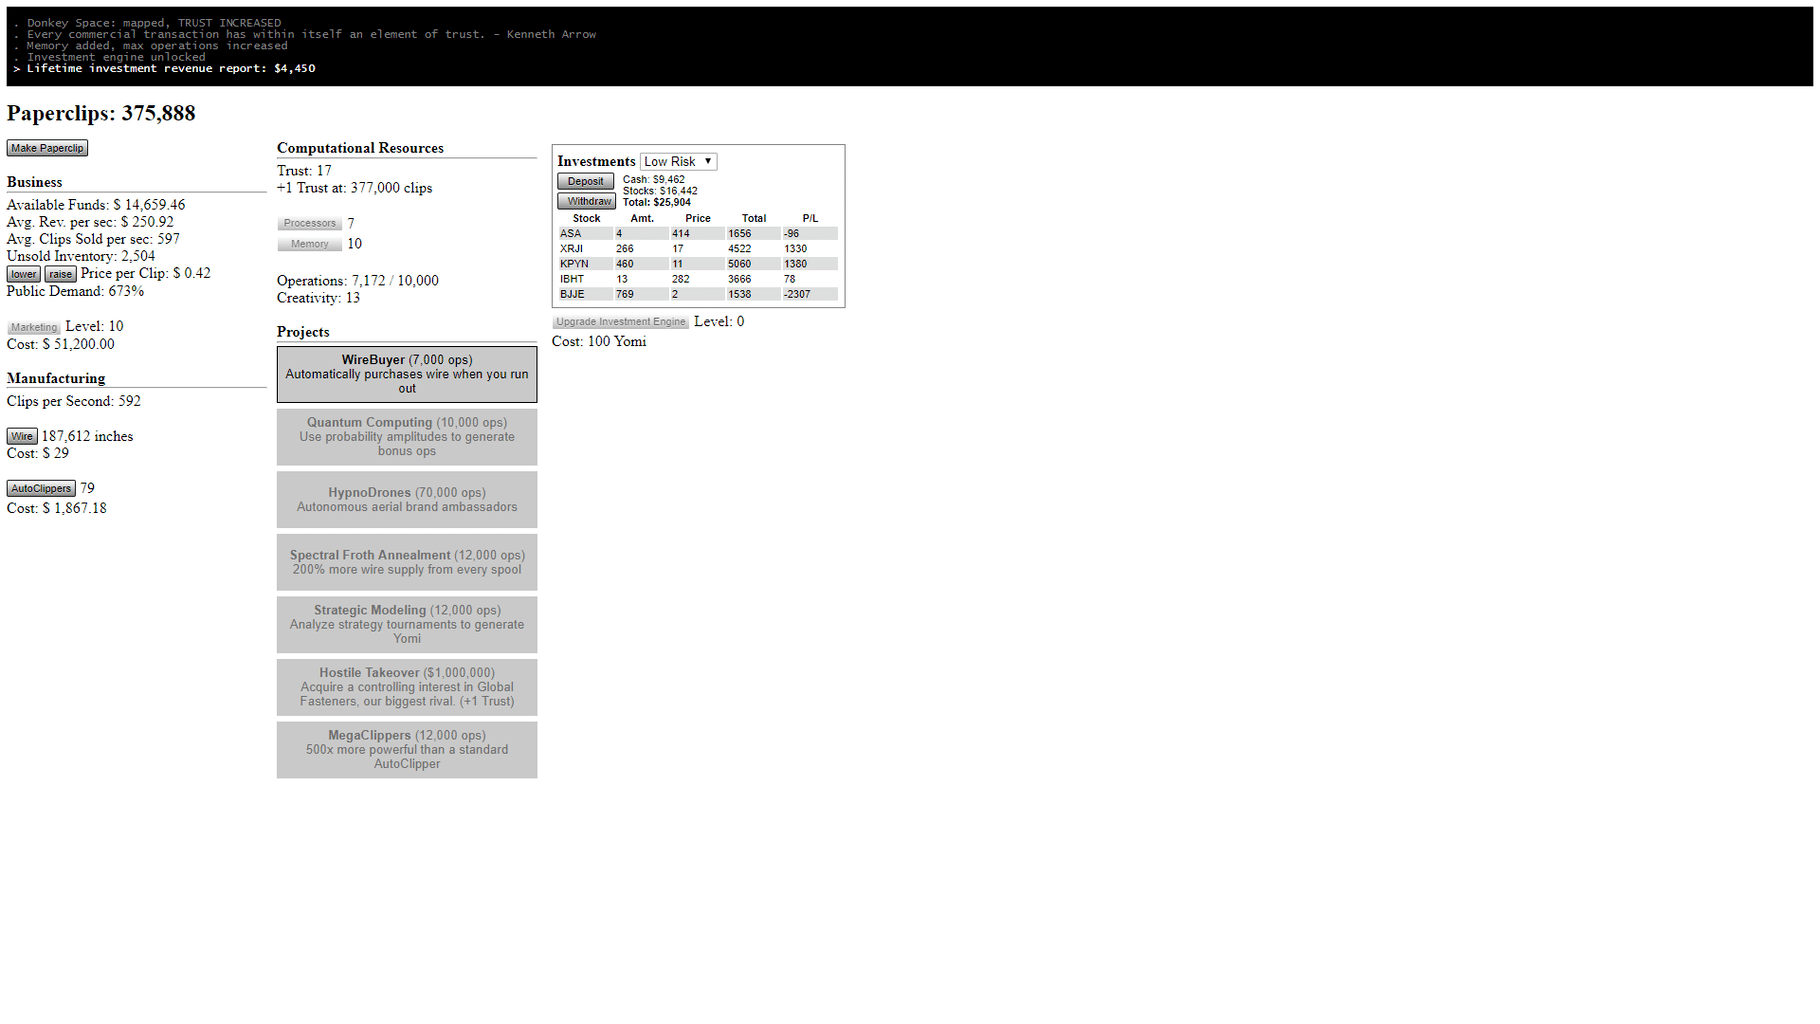The image size is (1820, 1024).
Task: Click the IBHT stock name
Action: pyautogui.click(x=572, y=279)
